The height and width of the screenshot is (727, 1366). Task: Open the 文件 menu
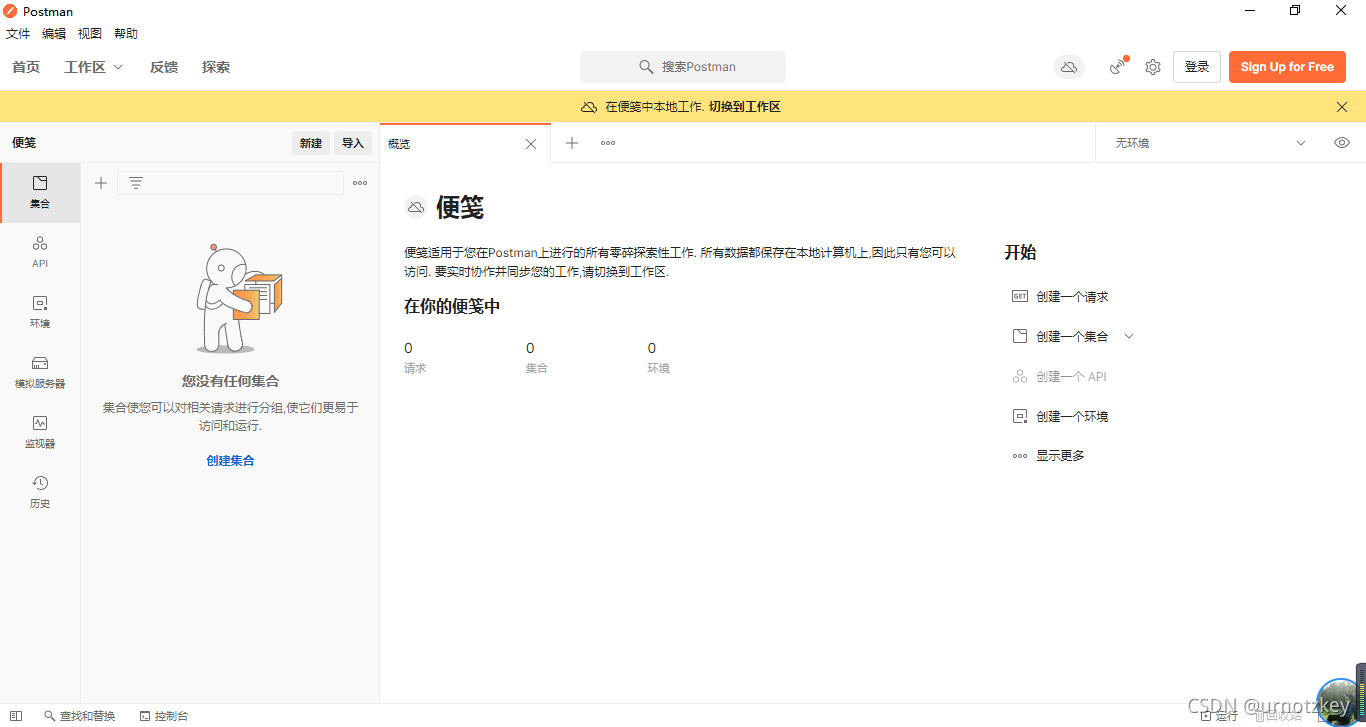(x=18, y=33)
